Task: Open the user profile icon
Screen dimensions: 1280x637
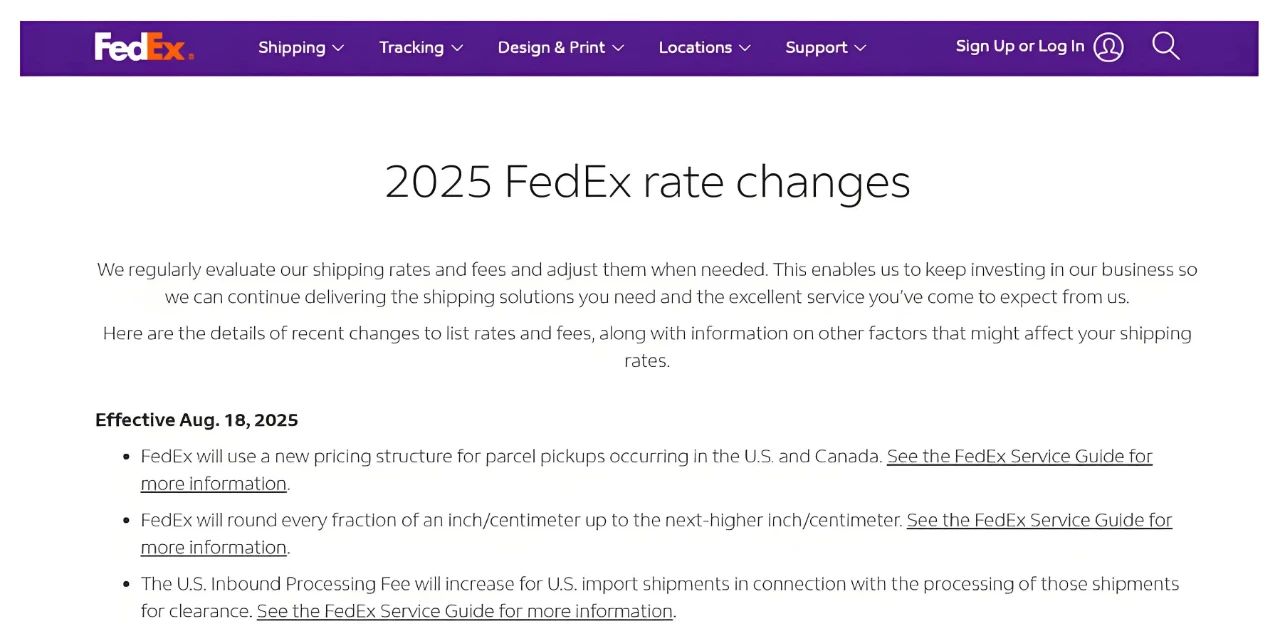Action: (x=1108, y=47)
